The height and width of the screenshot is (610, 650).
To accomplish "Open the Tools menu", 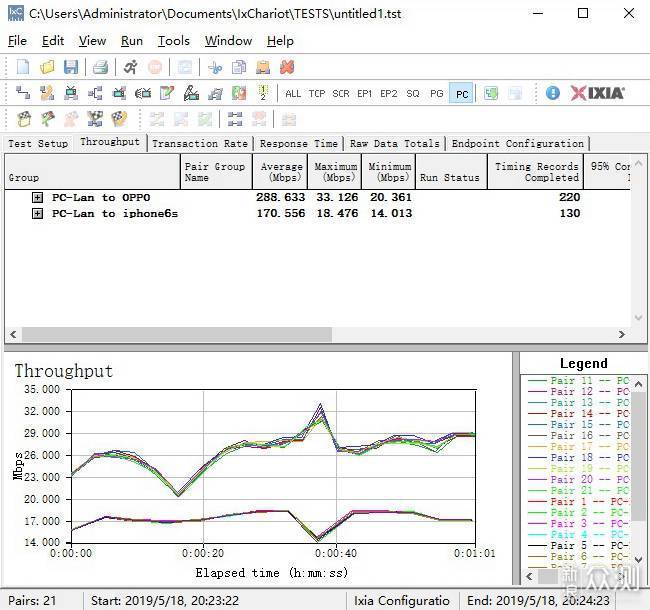I will tap(174, 41).
